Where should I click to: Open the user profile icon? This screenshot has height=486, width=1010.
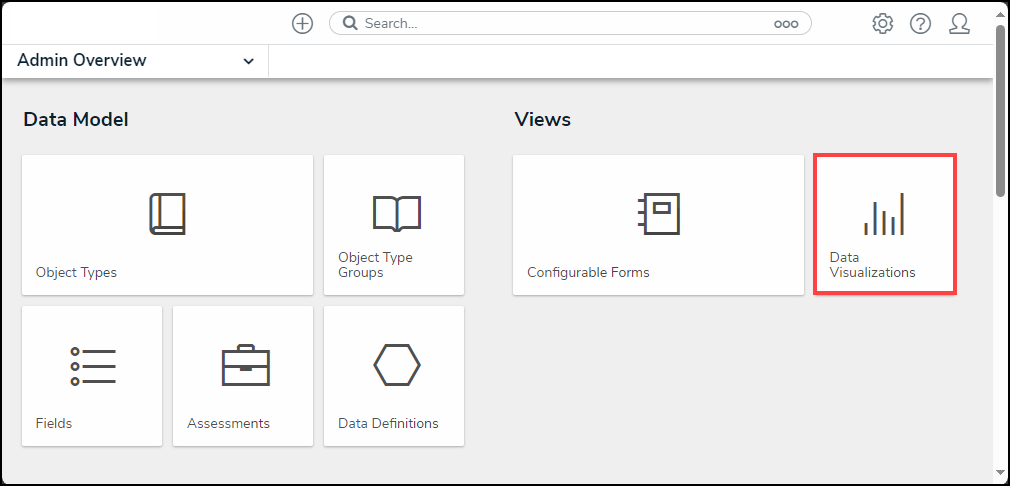tap(959, 24)
